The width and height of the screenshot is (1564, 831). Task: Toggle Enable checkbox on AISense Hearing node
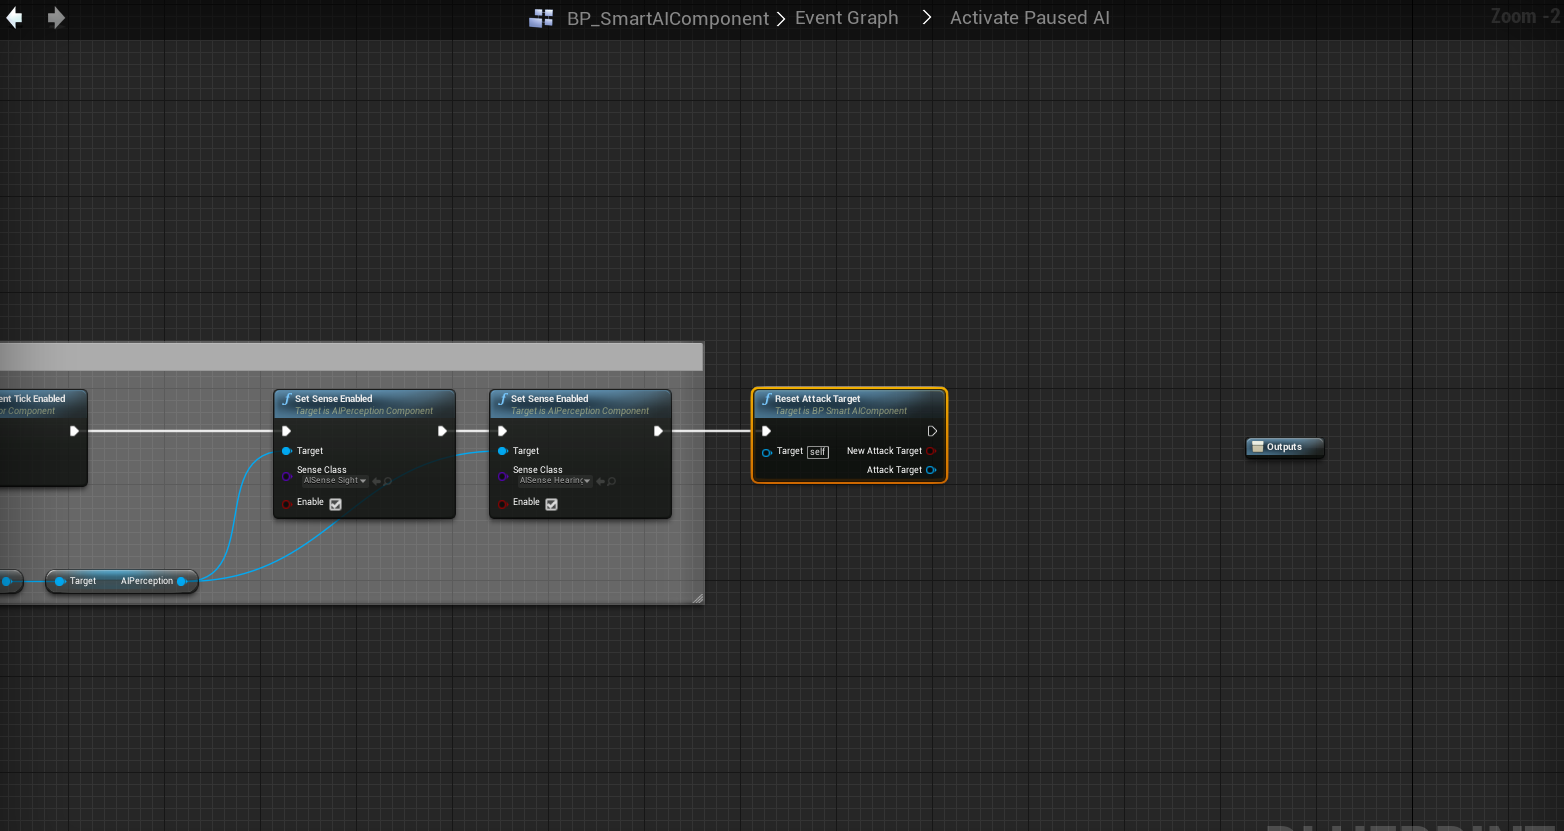(x=552, y=504)
